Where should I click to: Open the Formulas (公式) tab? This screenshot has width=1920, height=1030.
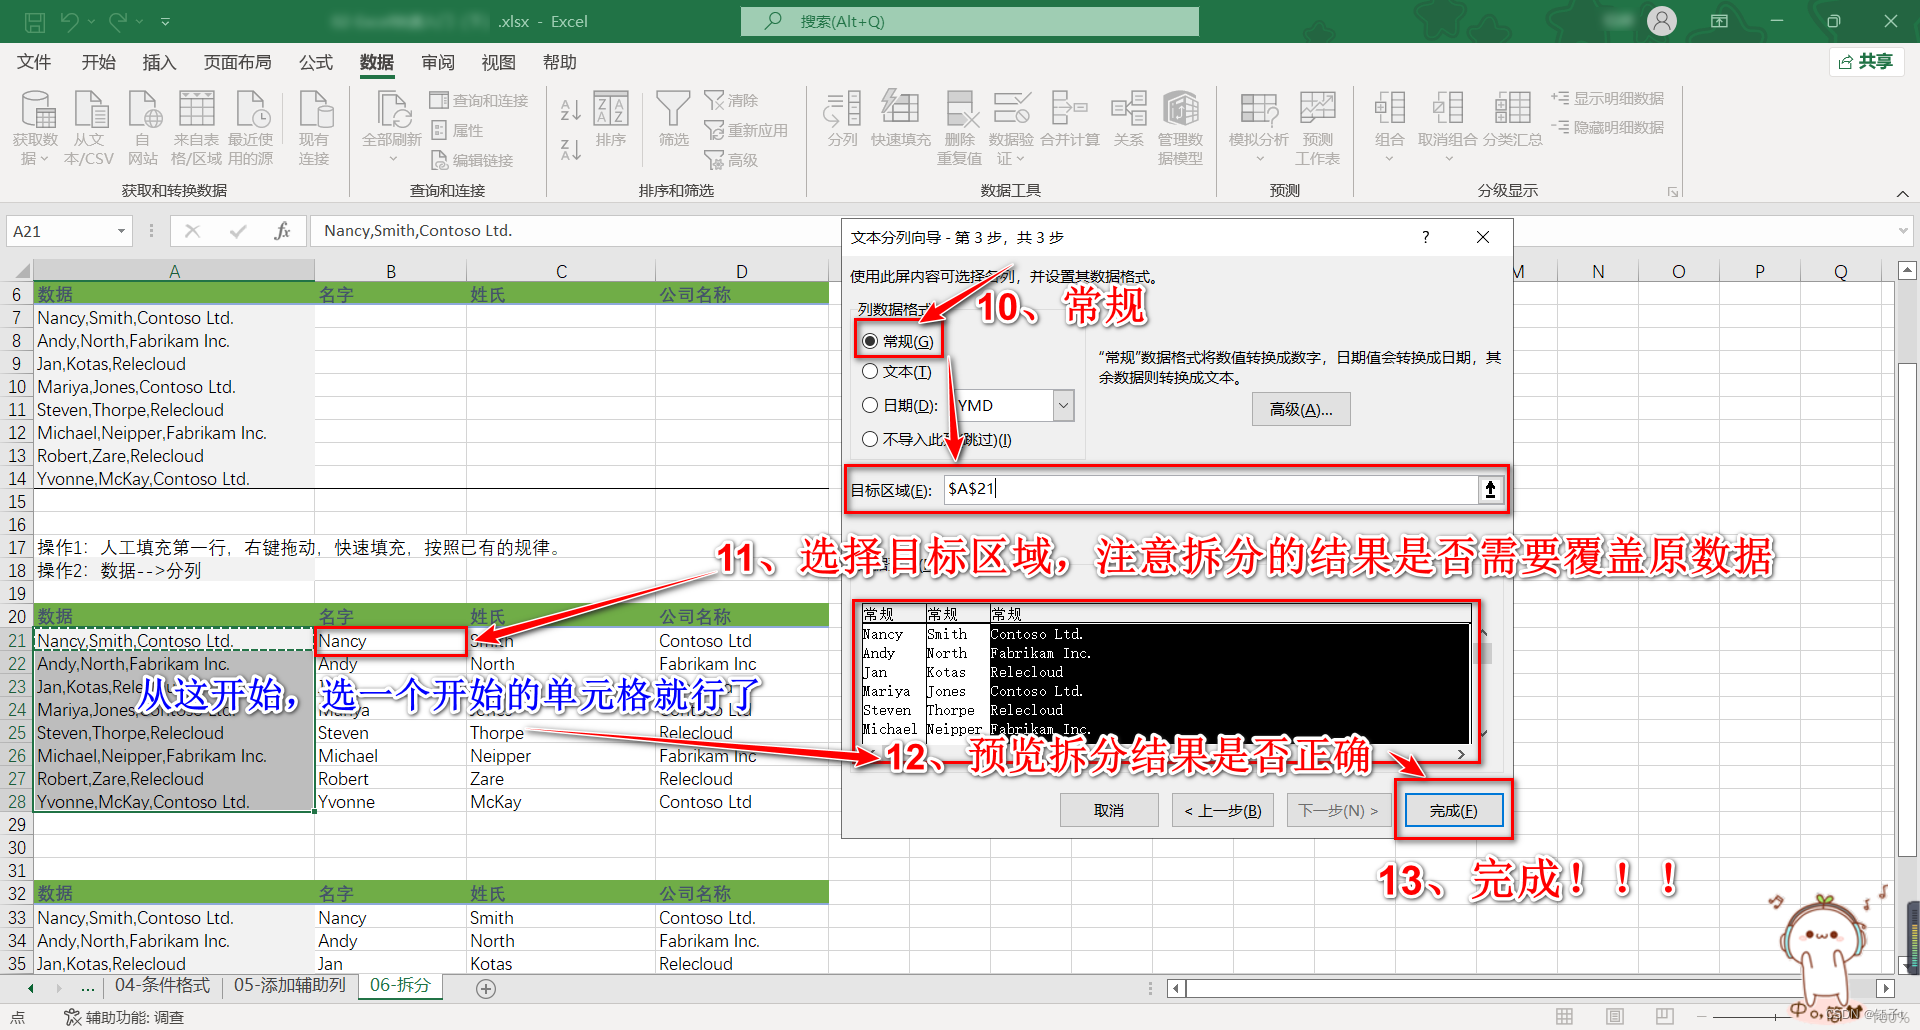316,62
